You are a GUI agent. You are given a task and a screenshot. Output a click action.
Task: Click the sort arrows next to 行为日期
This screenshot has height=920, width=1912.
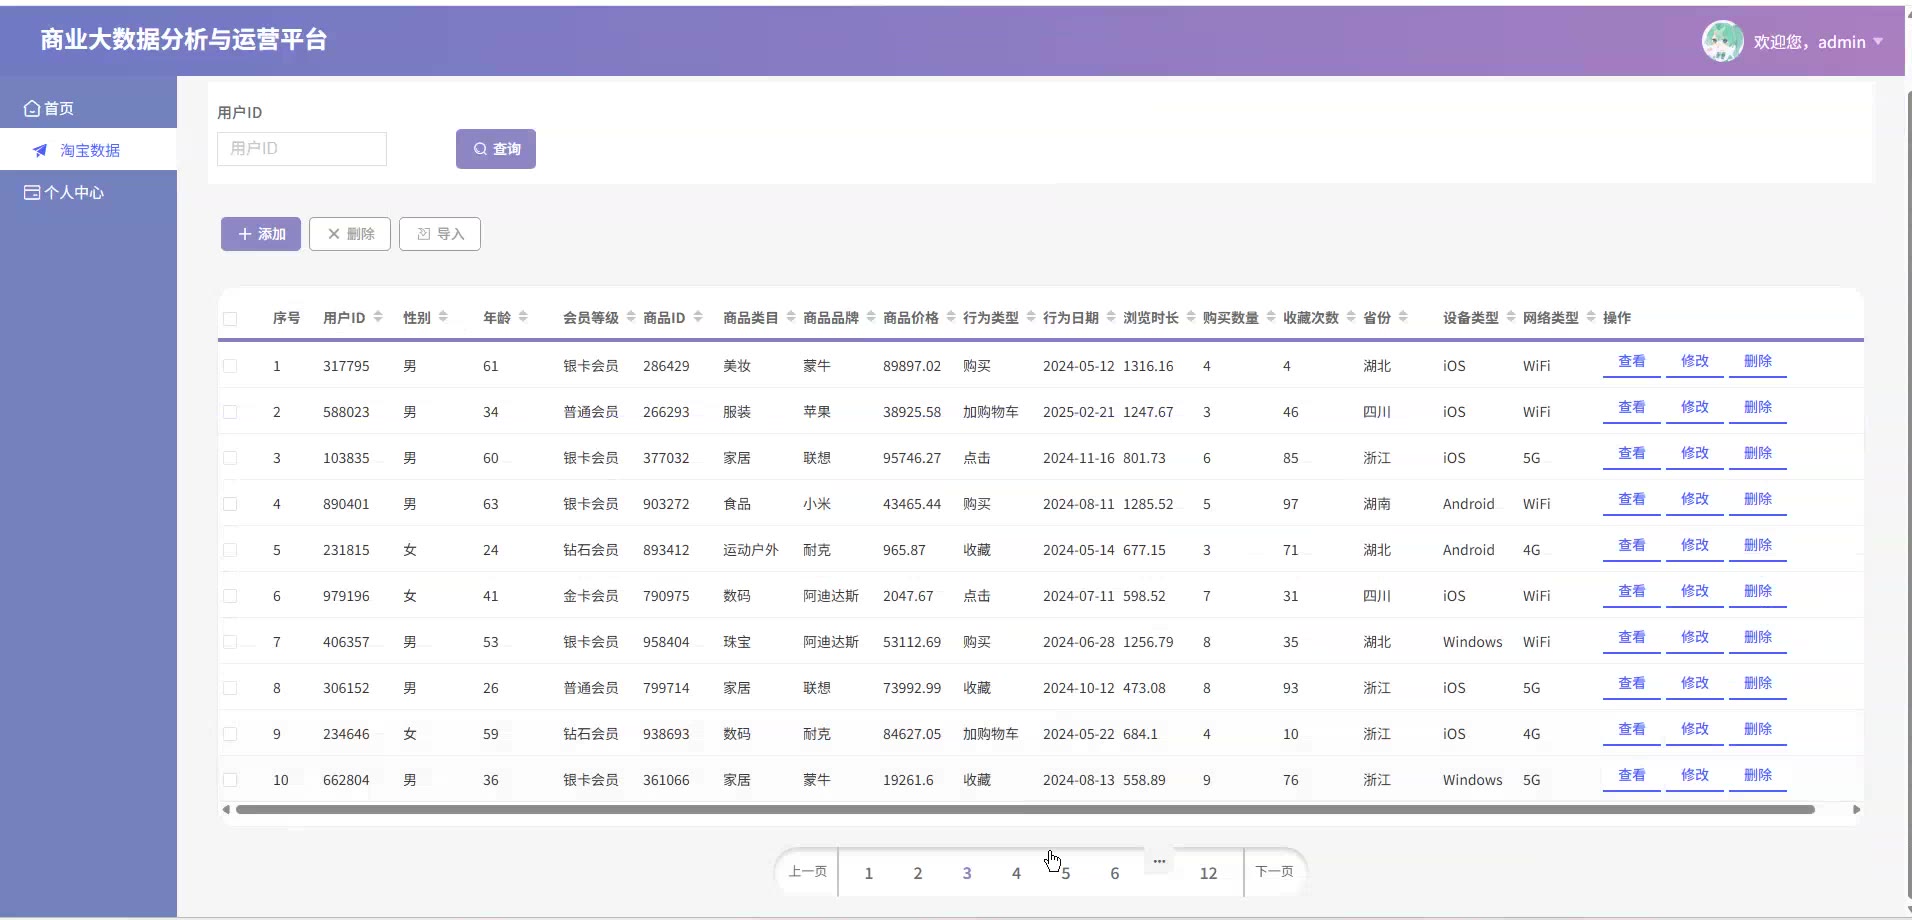pyautogui.click(x=1111, y=317)
